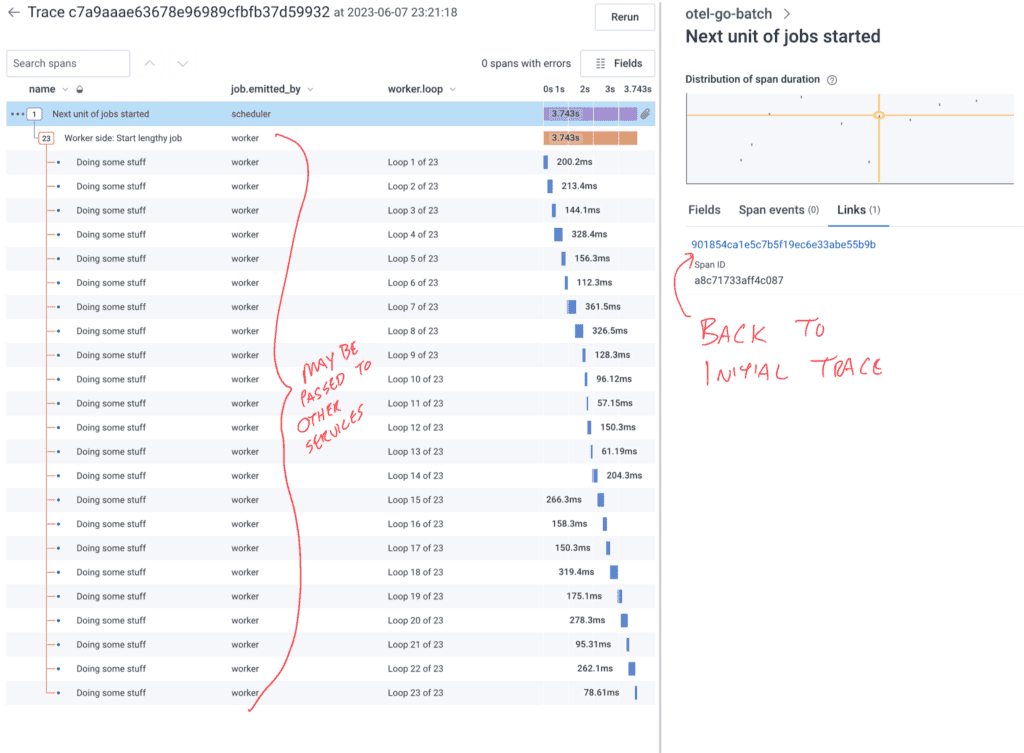Click the highlighted point in duration distribution chart
This screenshot has width=1024, height=753.
tap(879, 116)
